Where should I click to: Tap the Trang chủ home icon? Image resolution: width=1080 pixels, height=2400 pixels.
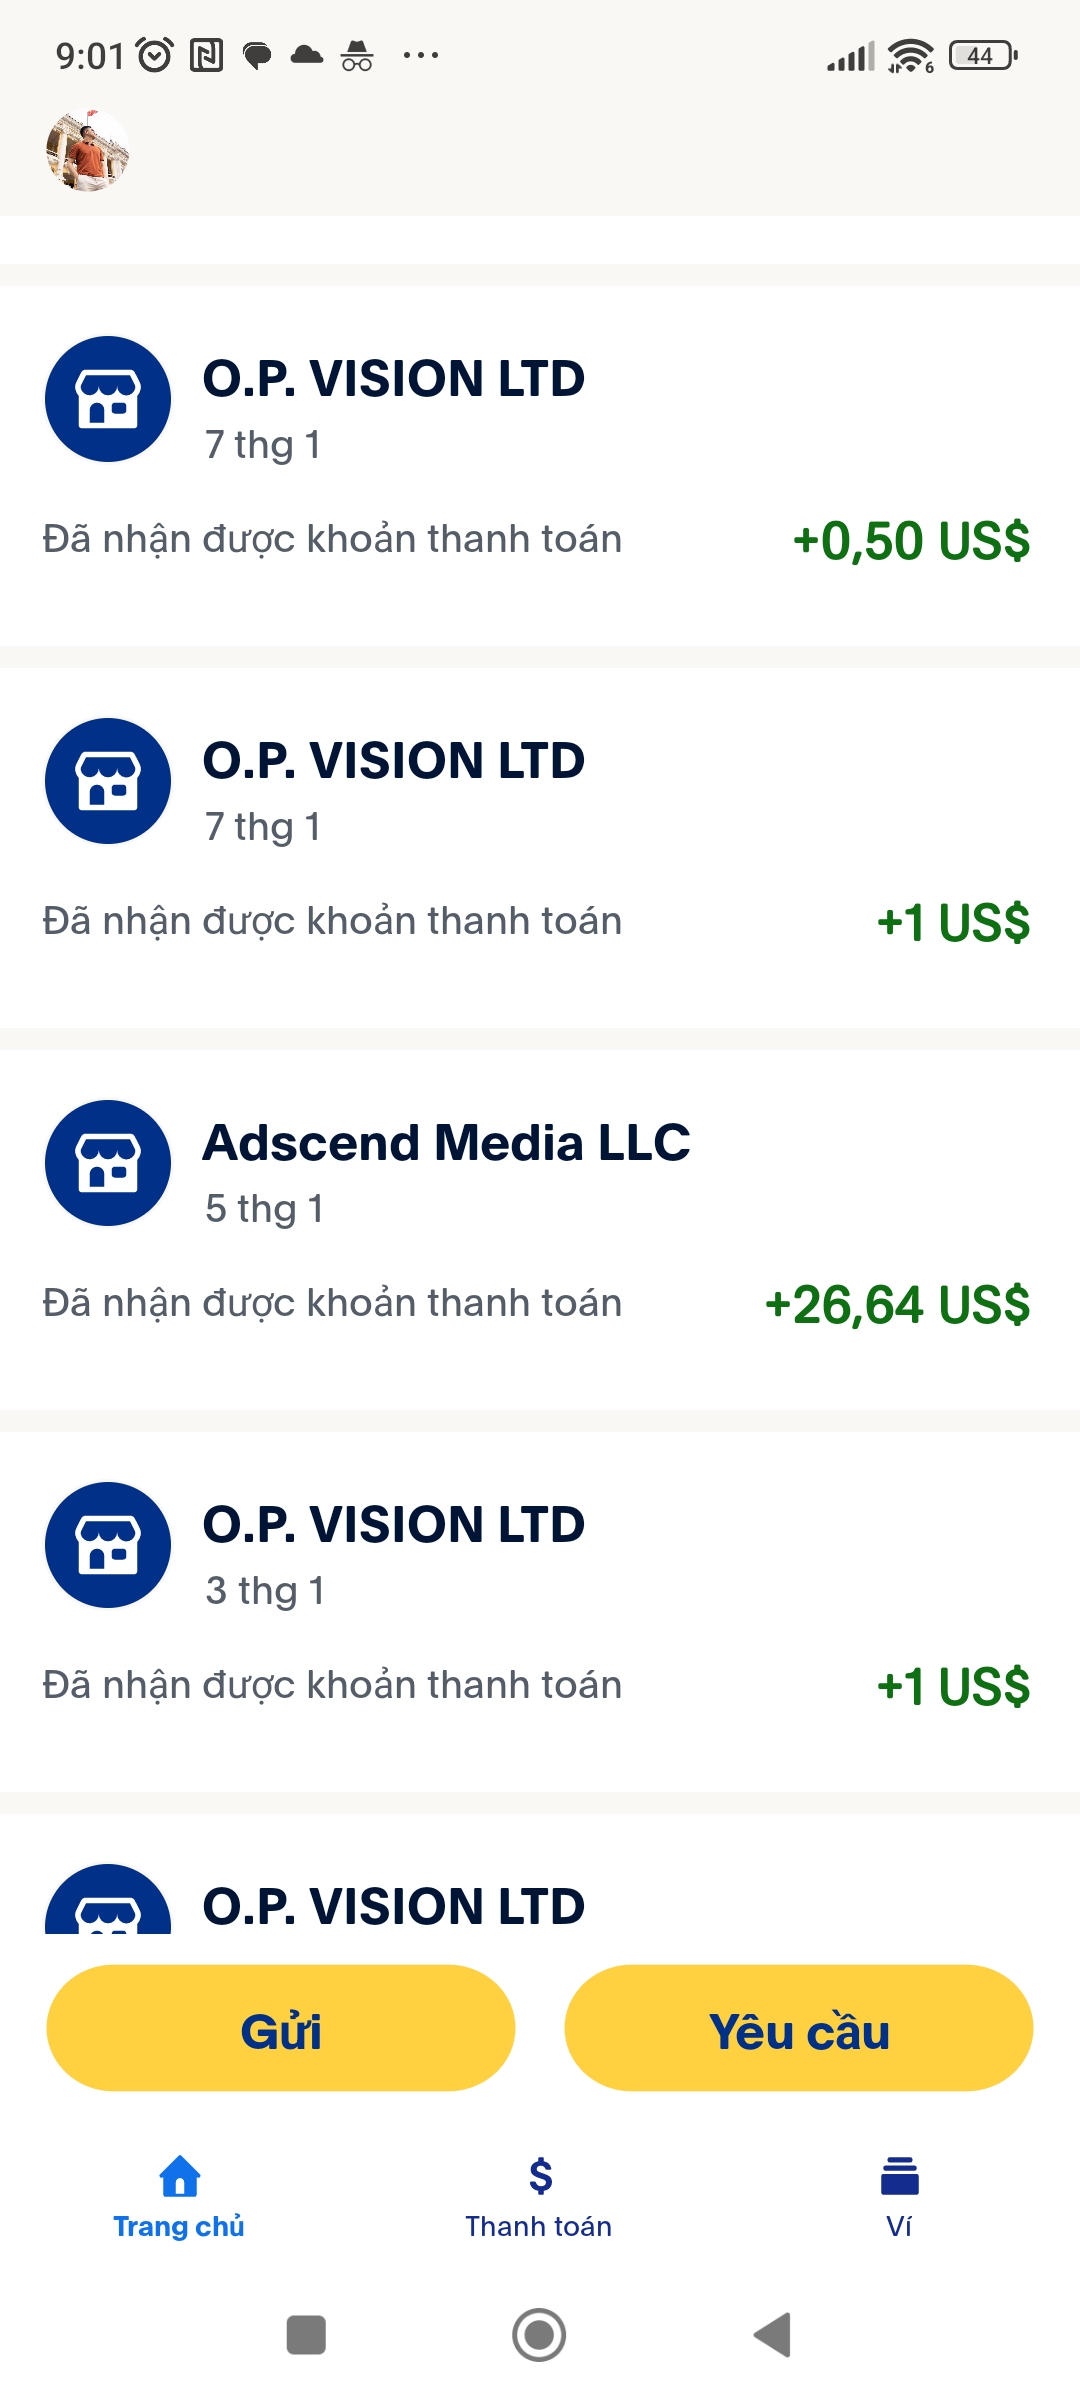(179, 2176)
